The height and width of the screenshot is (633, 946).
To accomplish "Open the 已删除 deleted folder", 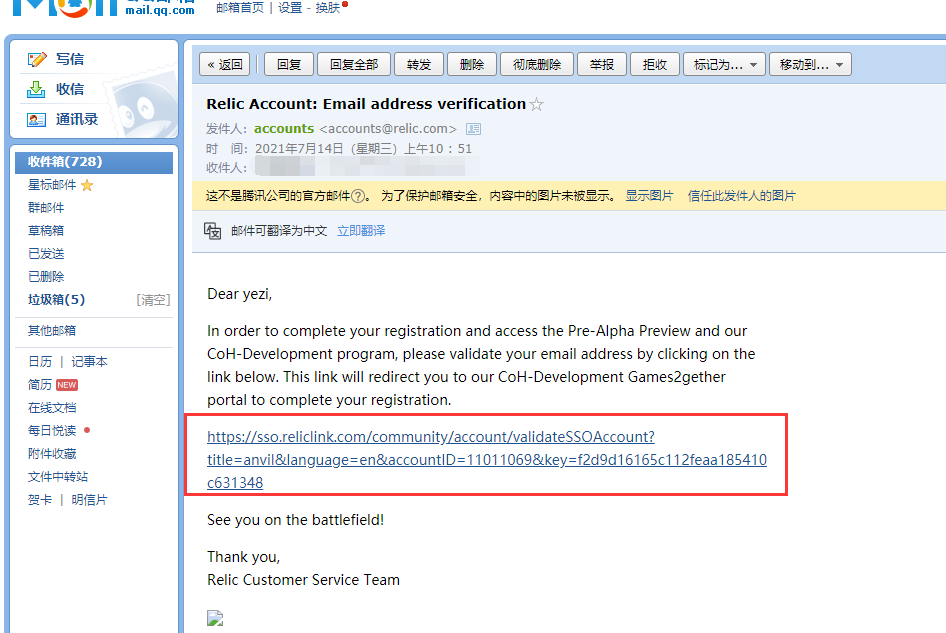I will click(x=46, y=276).
